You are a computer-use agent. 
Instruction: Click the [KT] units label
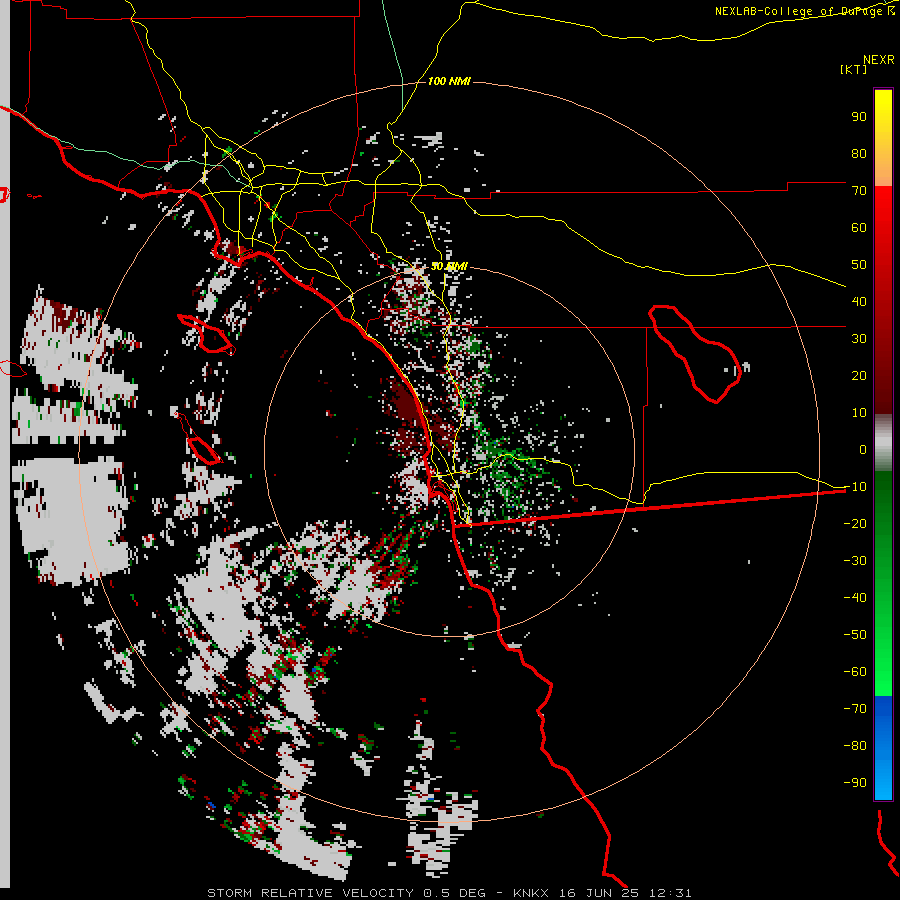click(854, 69)
